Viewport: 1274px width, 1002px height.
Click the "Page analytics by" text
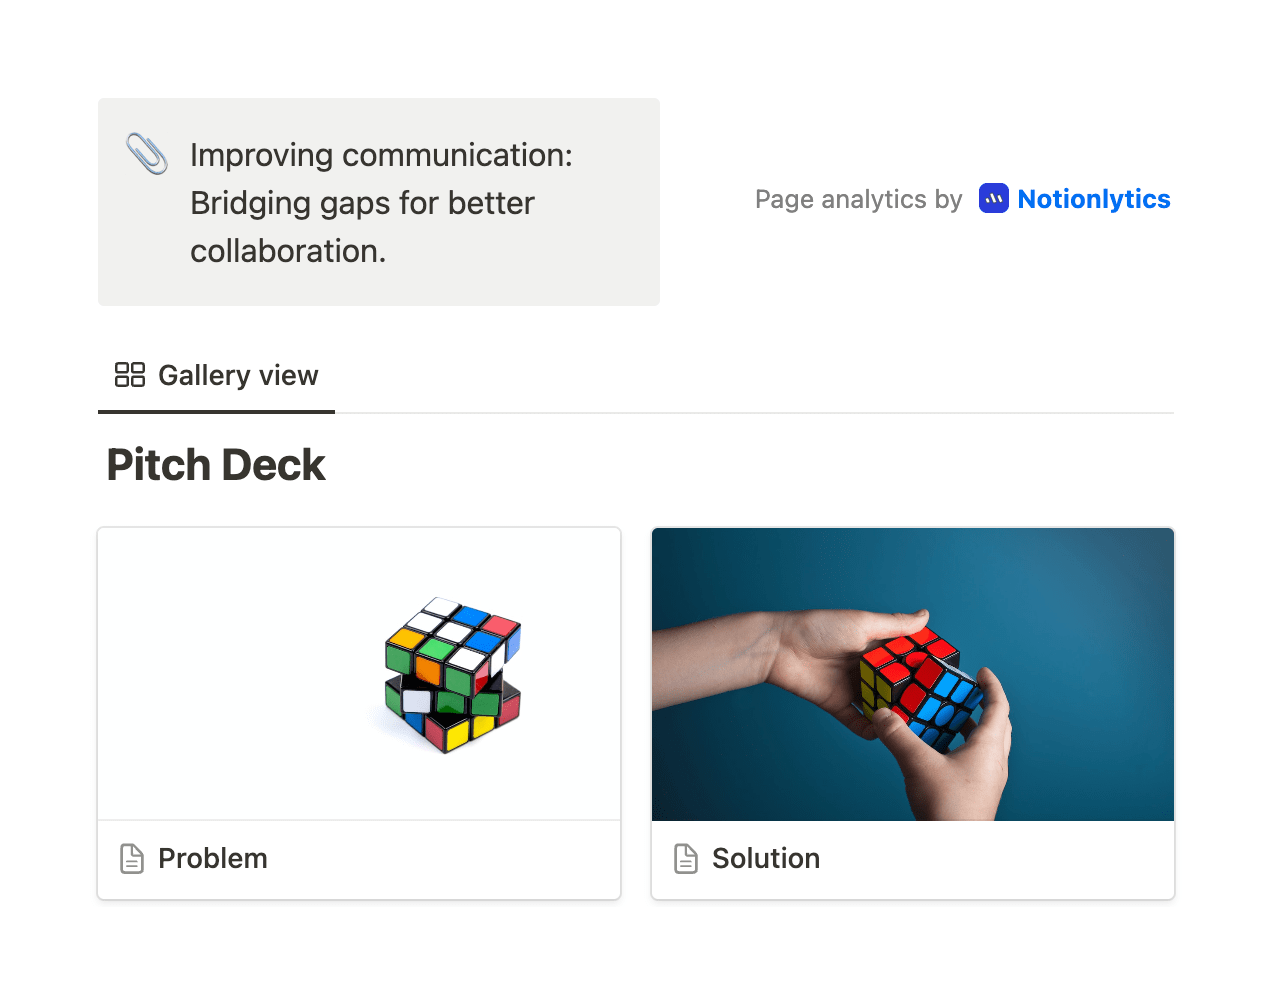click(x=858, y=199)
